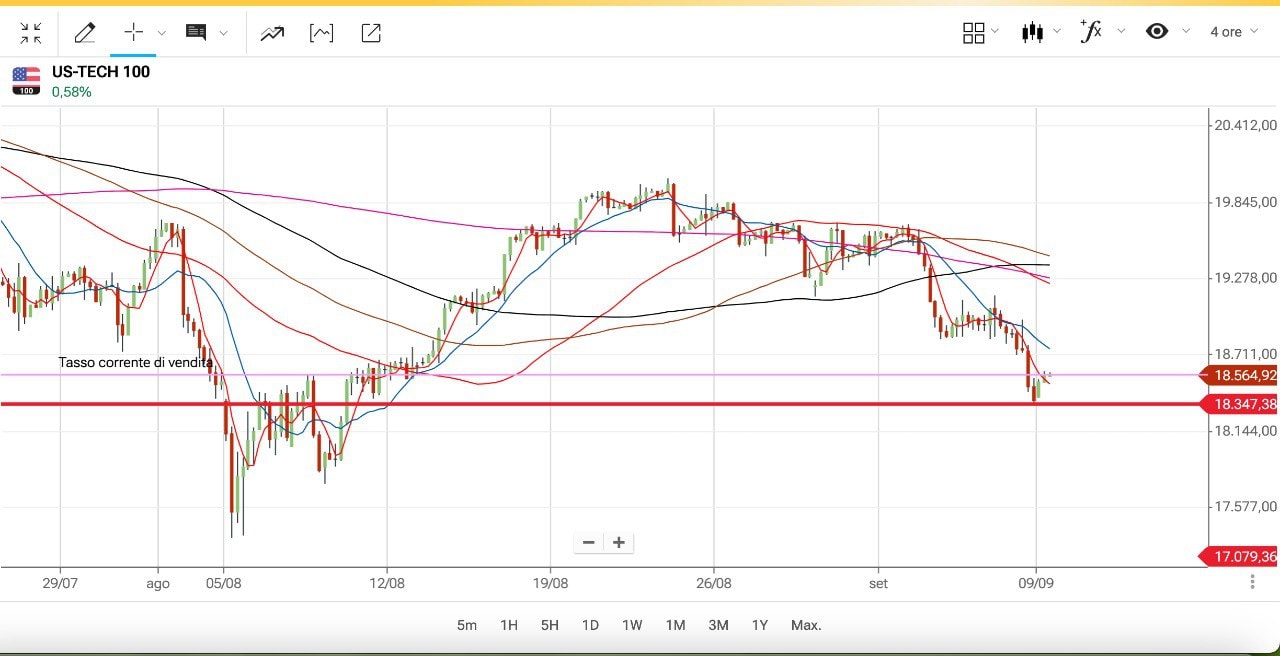Select the 1D range tab

590,625
